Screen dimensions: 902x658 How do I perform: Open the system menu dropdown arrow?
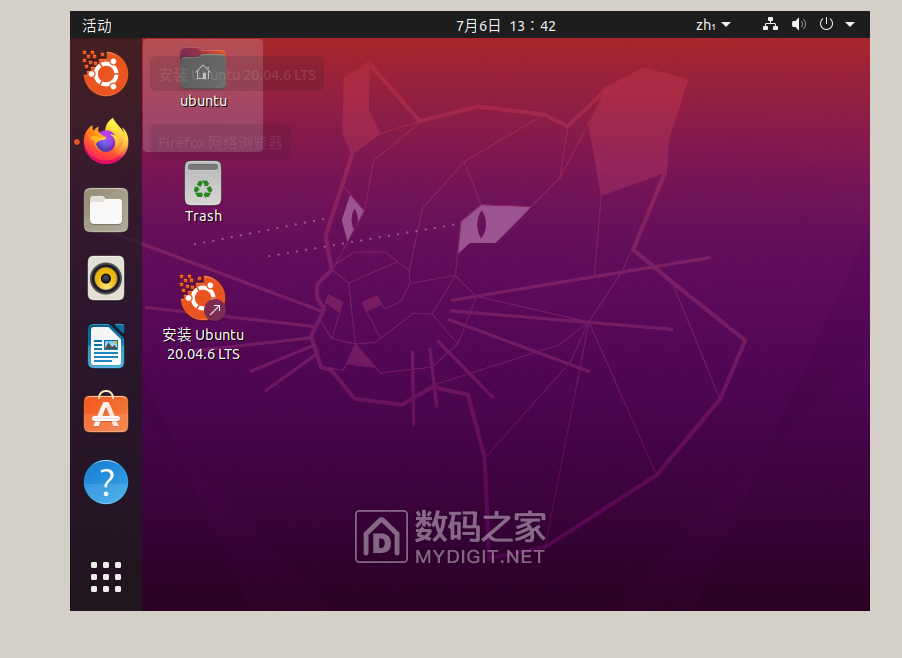[850, 25]
